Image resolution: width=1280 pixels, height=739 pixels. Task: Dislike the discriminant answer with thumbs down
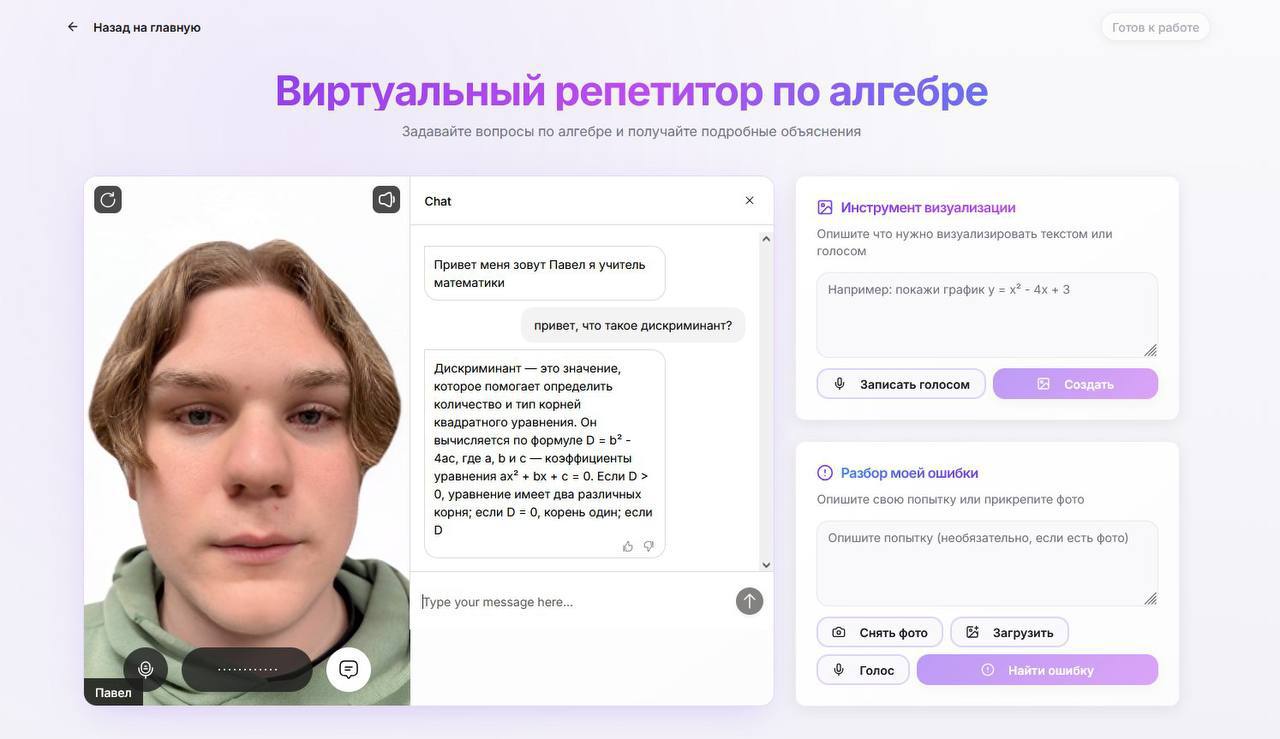[x=649, y=546]
